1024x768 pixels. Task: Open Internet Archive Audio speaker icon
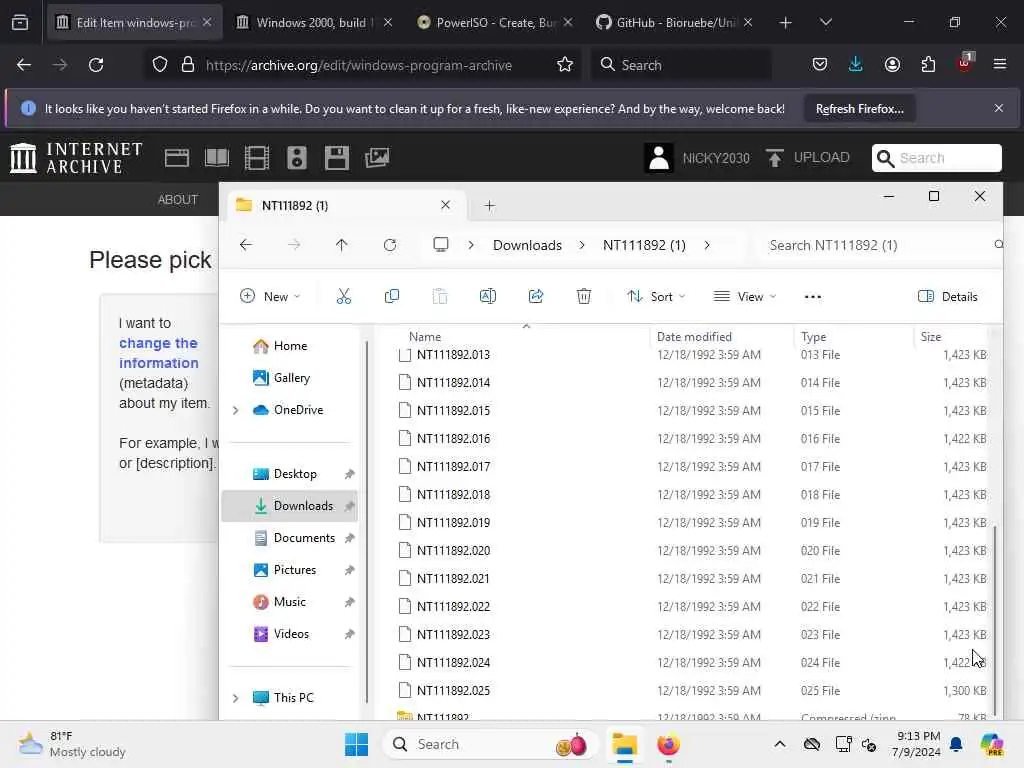click(x=296, y=158)
